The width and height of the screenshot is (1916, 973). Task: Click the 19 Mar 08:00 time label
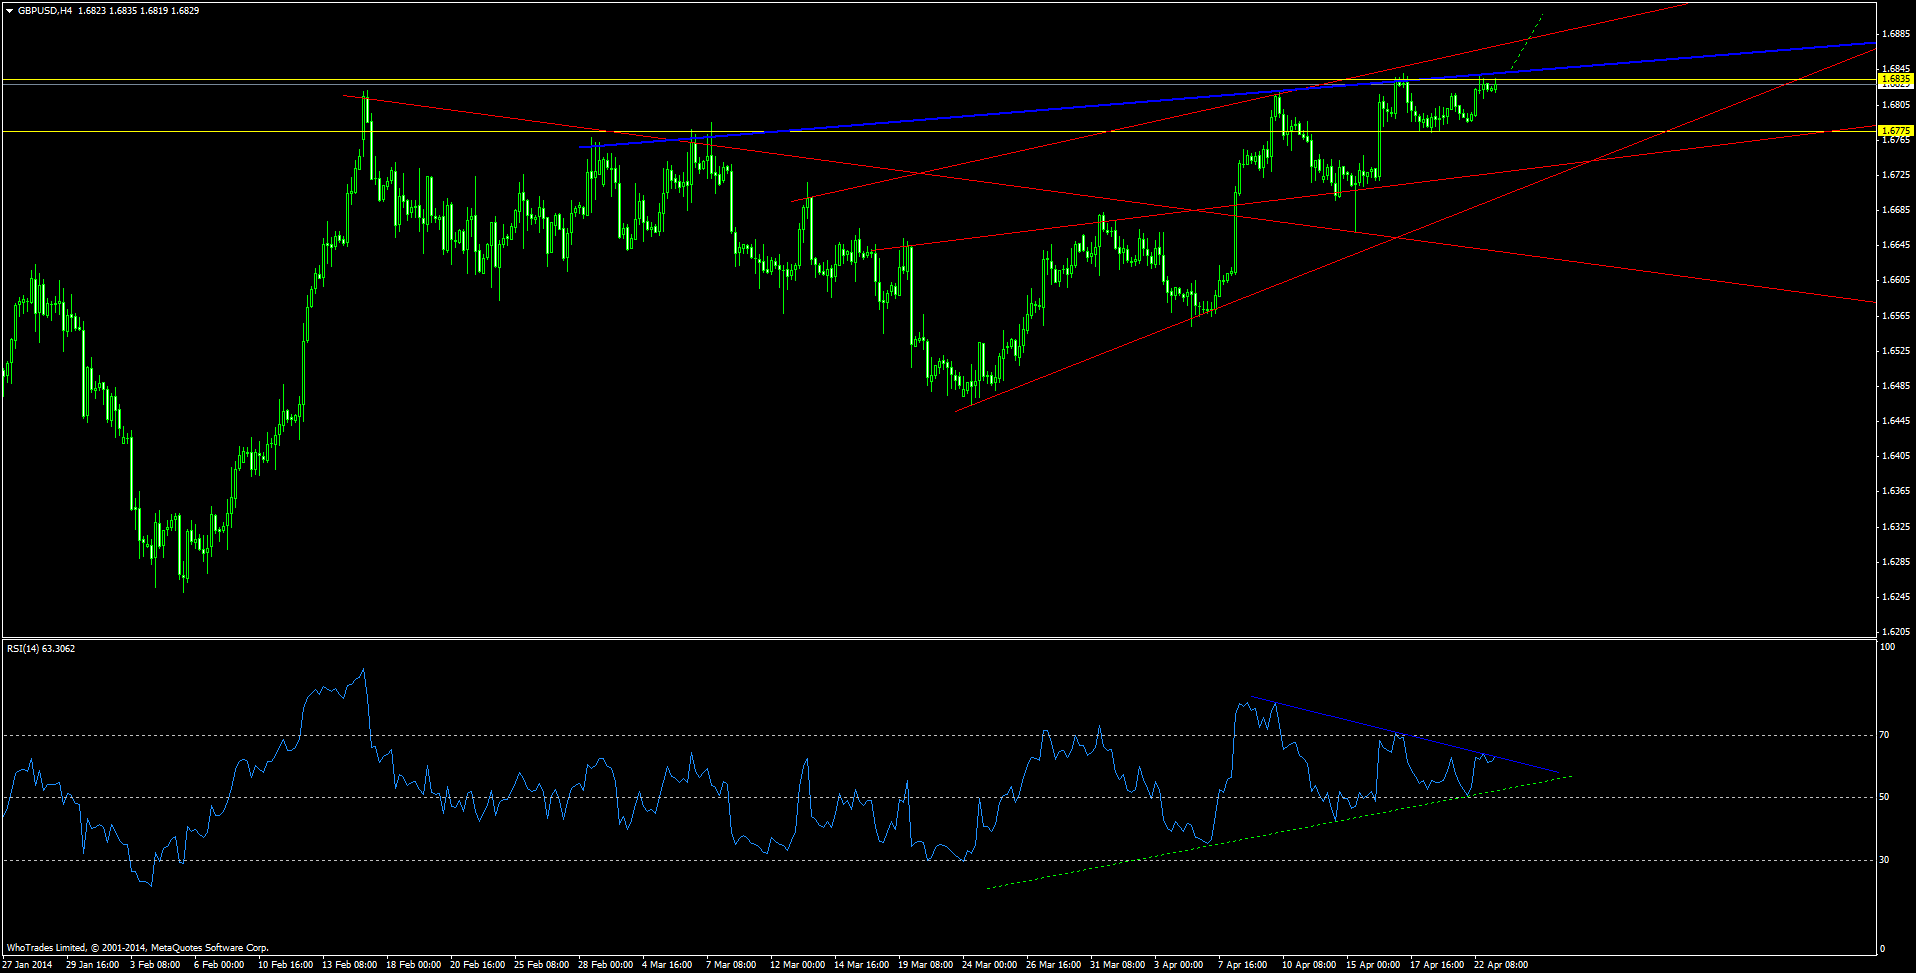tap(925, 965)
